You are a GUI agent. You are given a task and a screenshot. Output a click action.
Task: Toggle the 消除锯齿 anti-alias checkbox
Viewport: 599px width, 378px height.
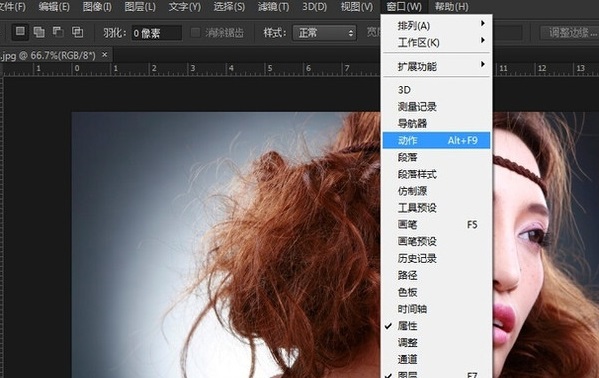click(x=195, y=32)
